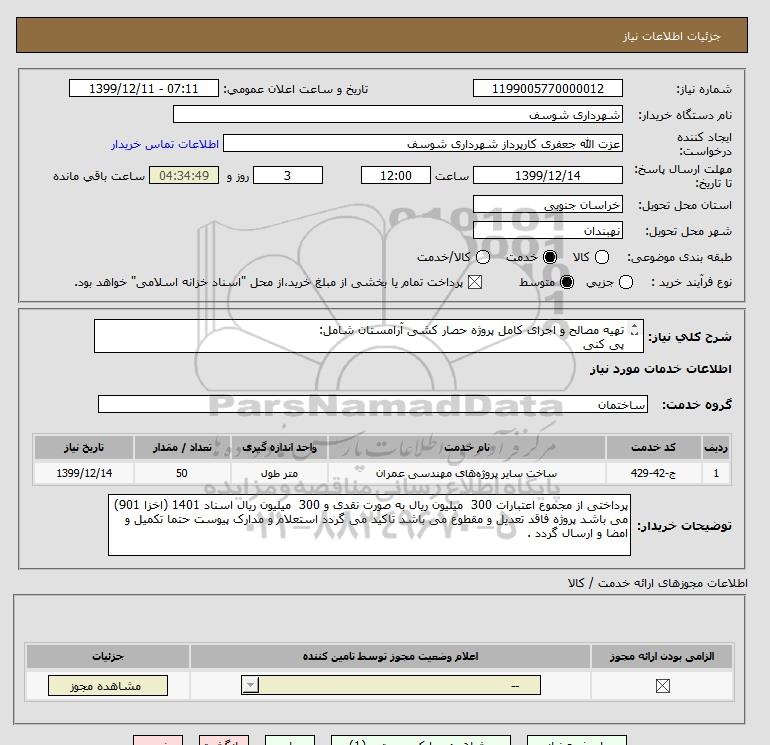Open the license status dropdown arrow
770x745 pixels.
click(x=250, y=685)
